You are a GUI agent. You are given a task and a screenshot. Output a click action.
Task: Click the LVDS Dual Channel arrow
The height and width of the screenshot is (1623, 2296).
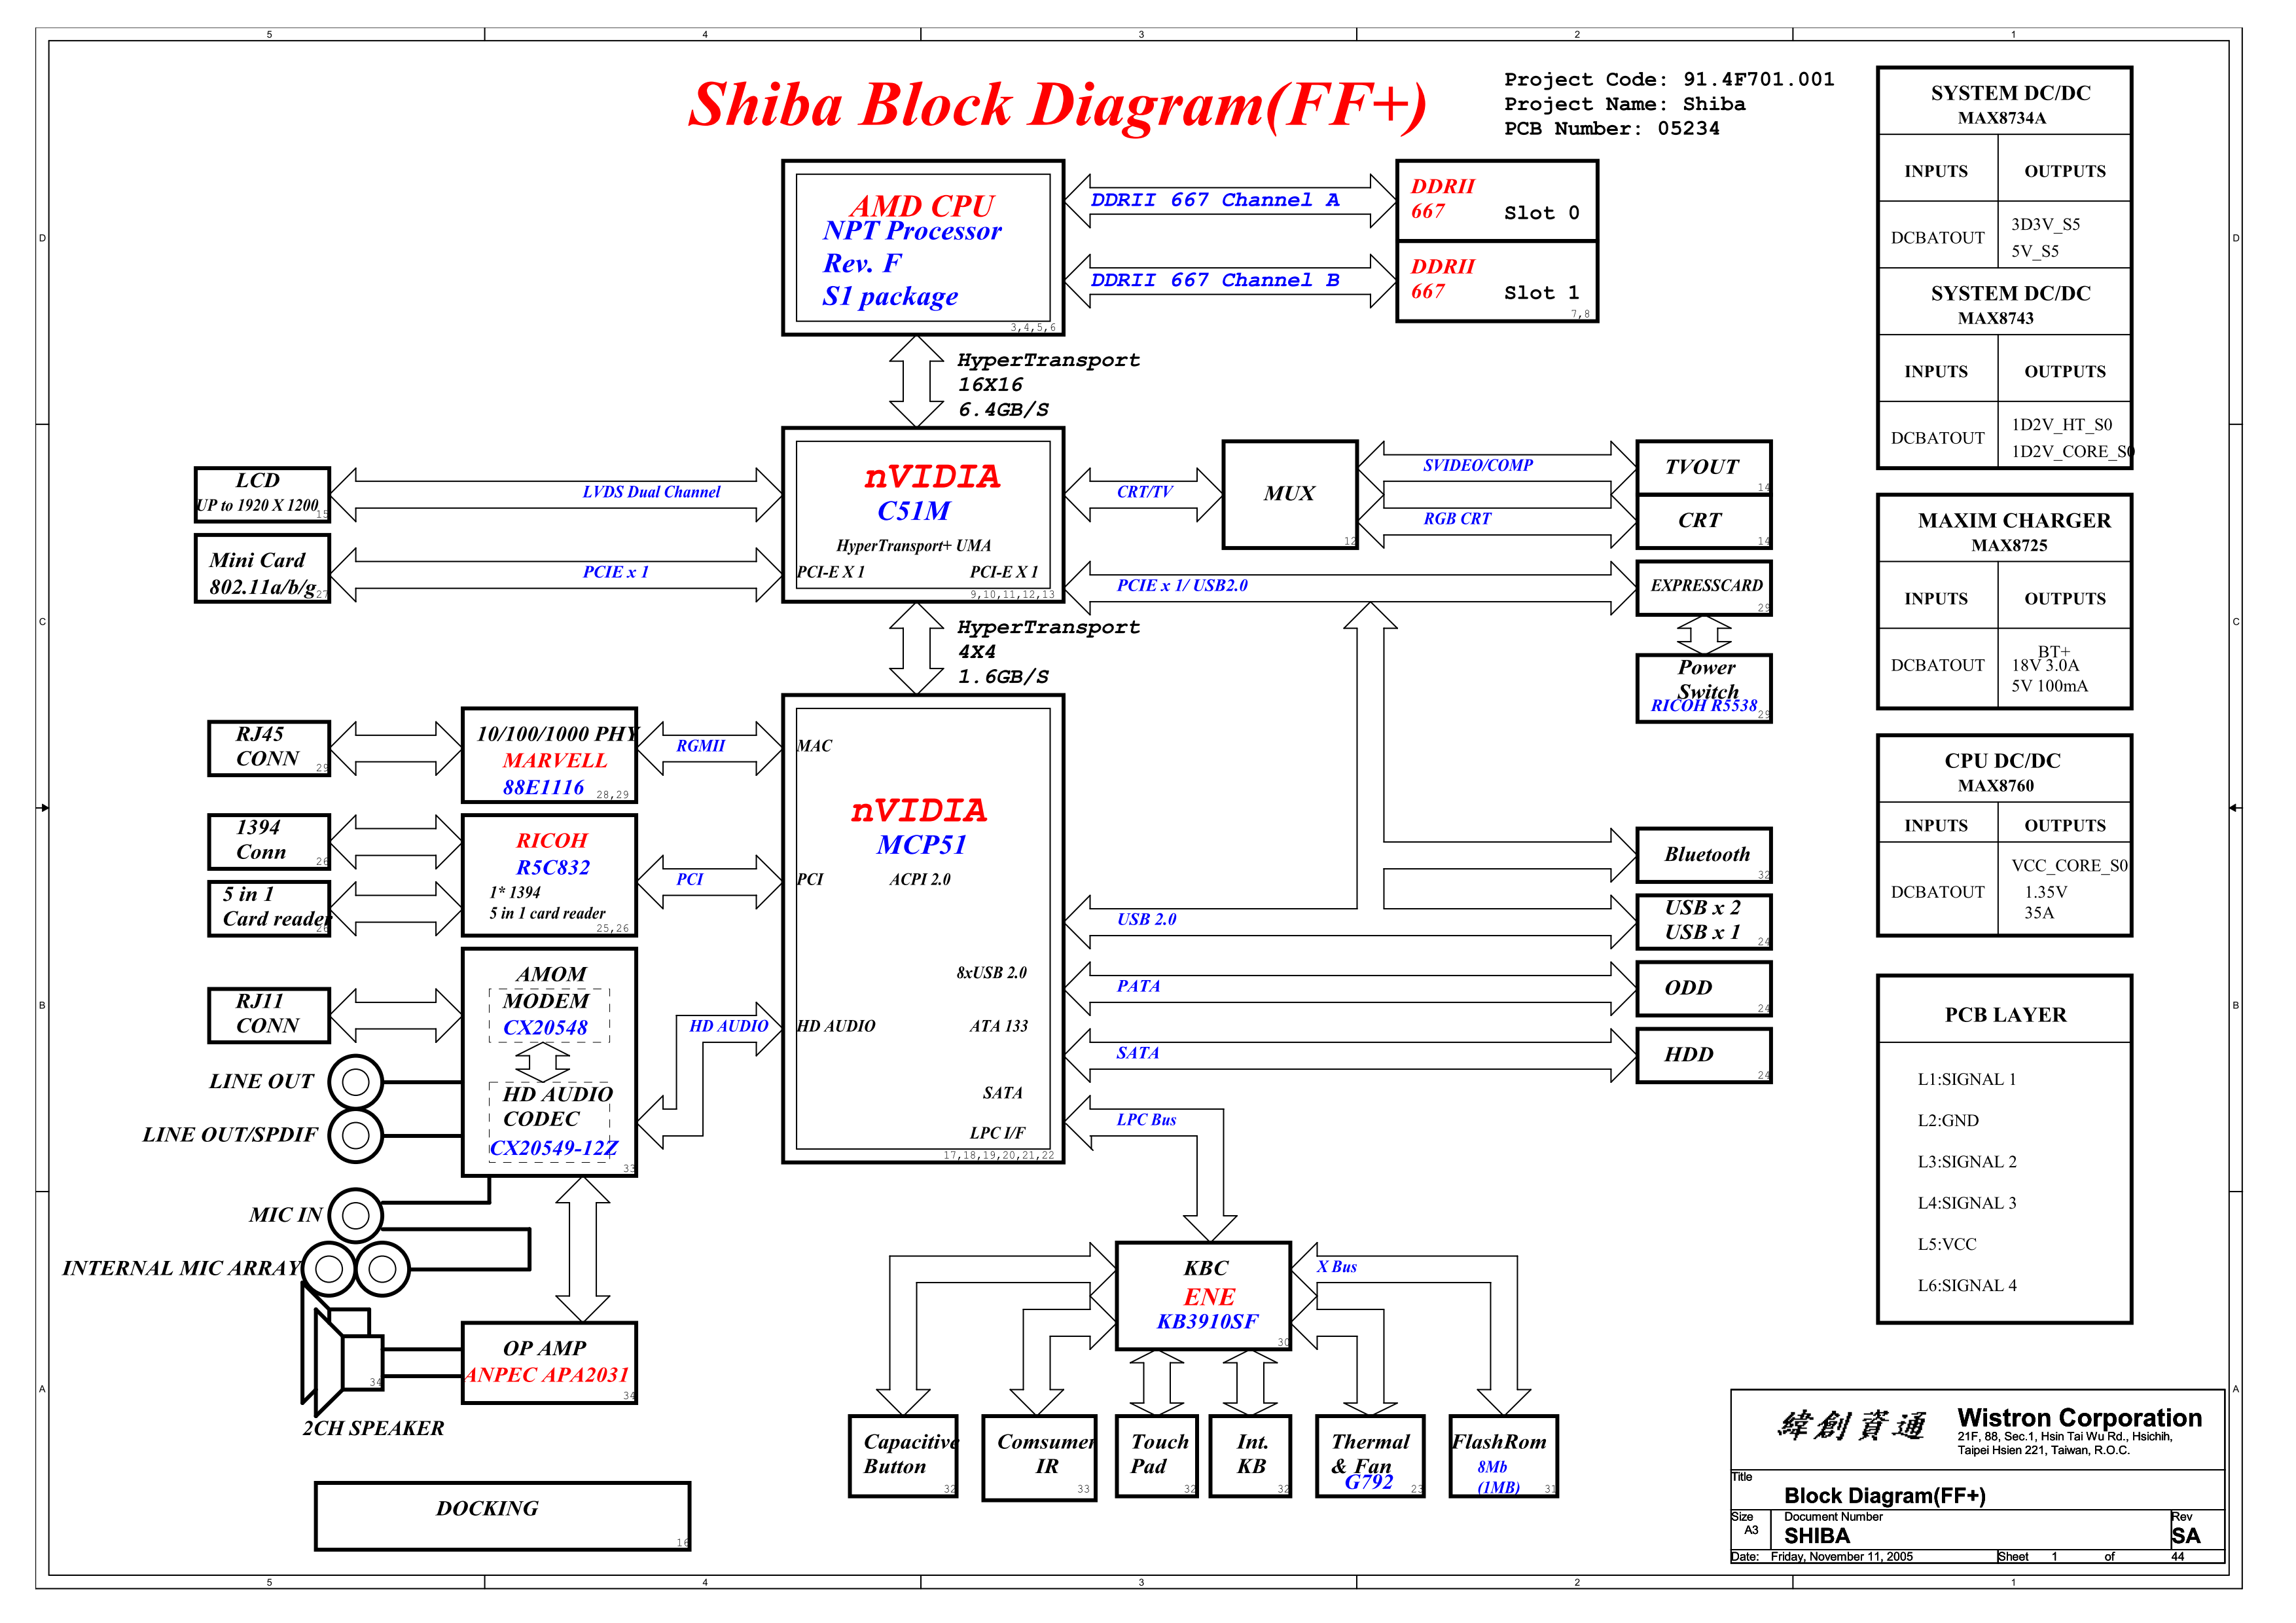coord(555,494)
